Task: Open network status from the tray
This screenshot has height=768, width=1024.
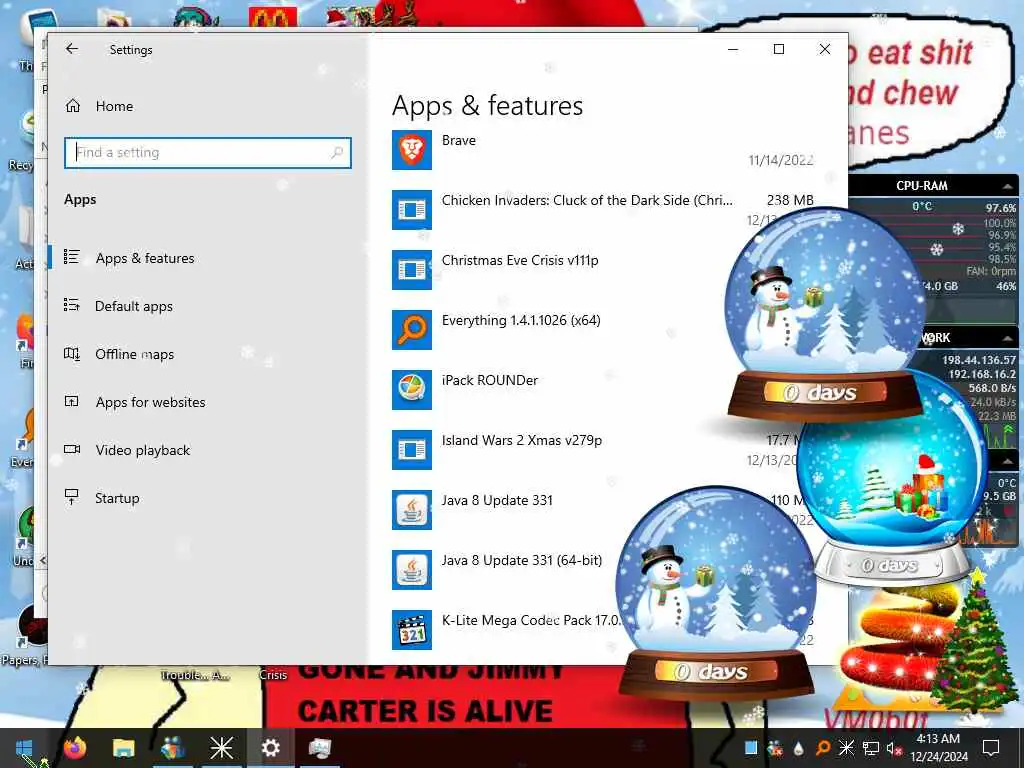Action: 870,748
